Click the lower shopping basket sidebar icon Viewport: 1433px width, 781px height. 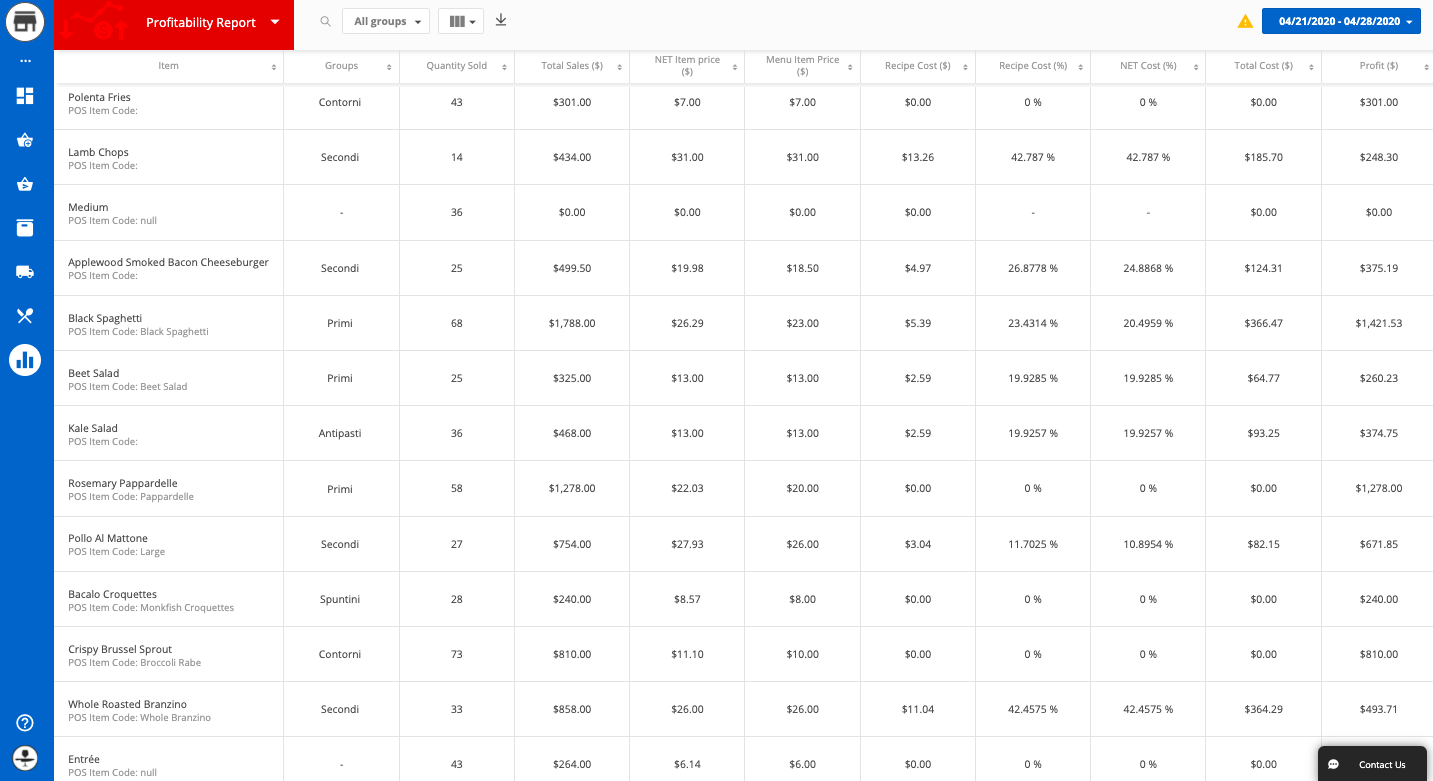[25, 184]
